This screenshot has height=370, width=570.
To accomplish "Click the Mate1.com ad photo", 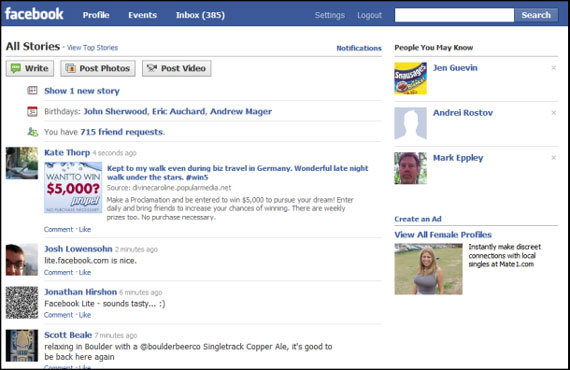I will (429, 269).
